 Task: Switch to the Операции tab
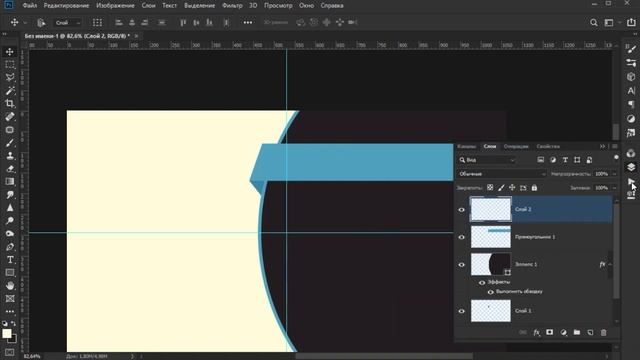click(516, 146)
